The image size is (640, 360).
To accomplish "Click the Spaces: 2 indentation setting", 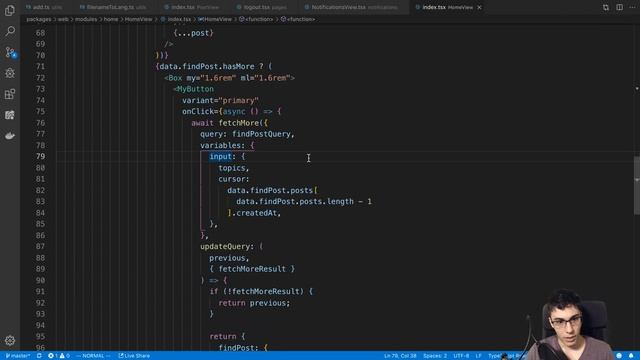I will (x=435, y=356).
